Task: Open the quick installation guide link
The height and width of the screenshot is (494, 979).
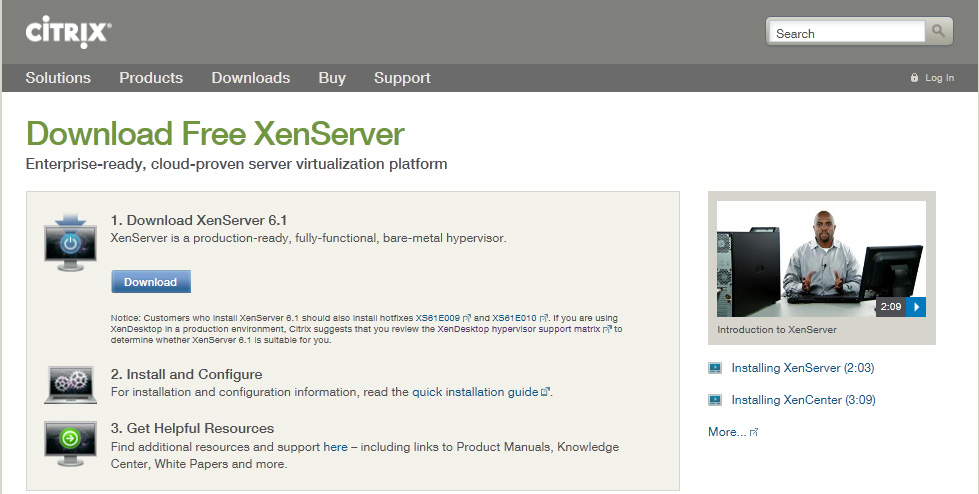Action: [x=475, y=392]
